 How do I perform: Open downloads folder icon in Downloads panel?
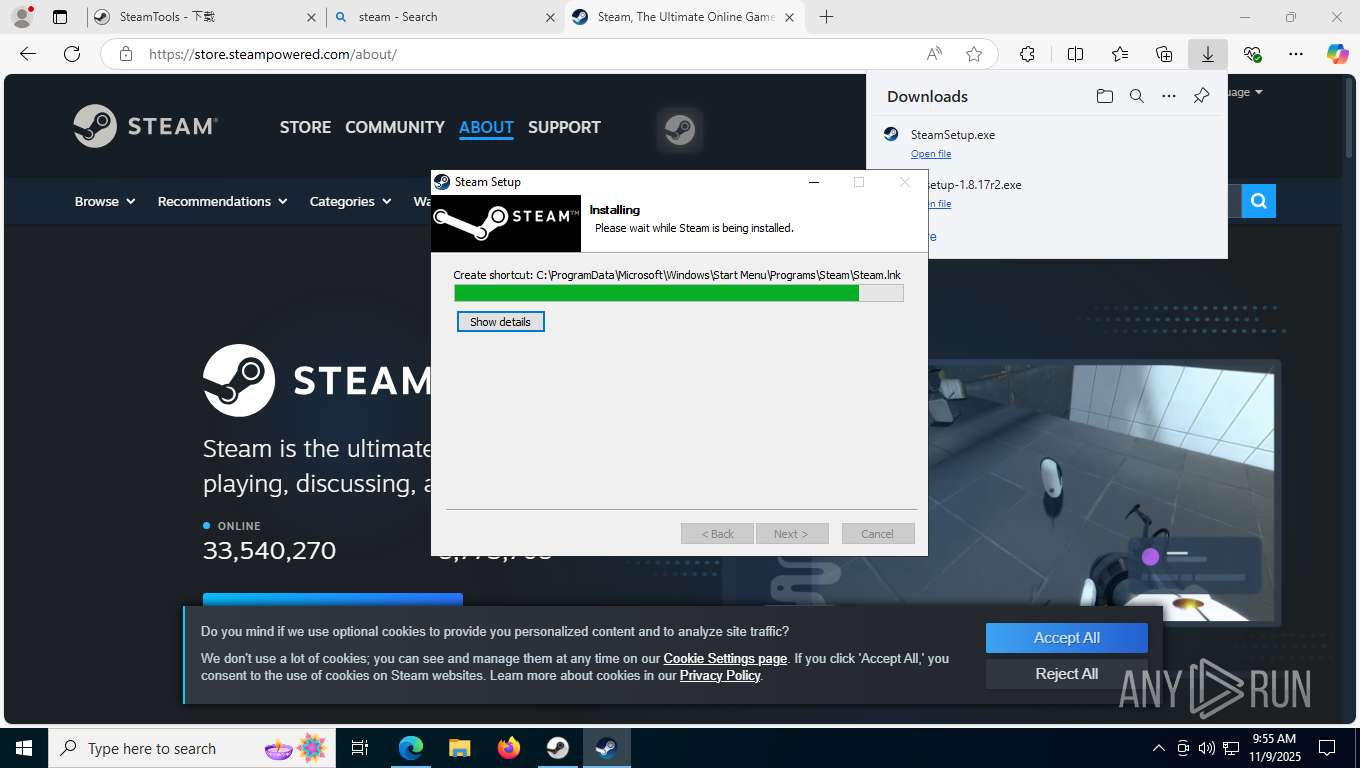(x=1104, y=96)
